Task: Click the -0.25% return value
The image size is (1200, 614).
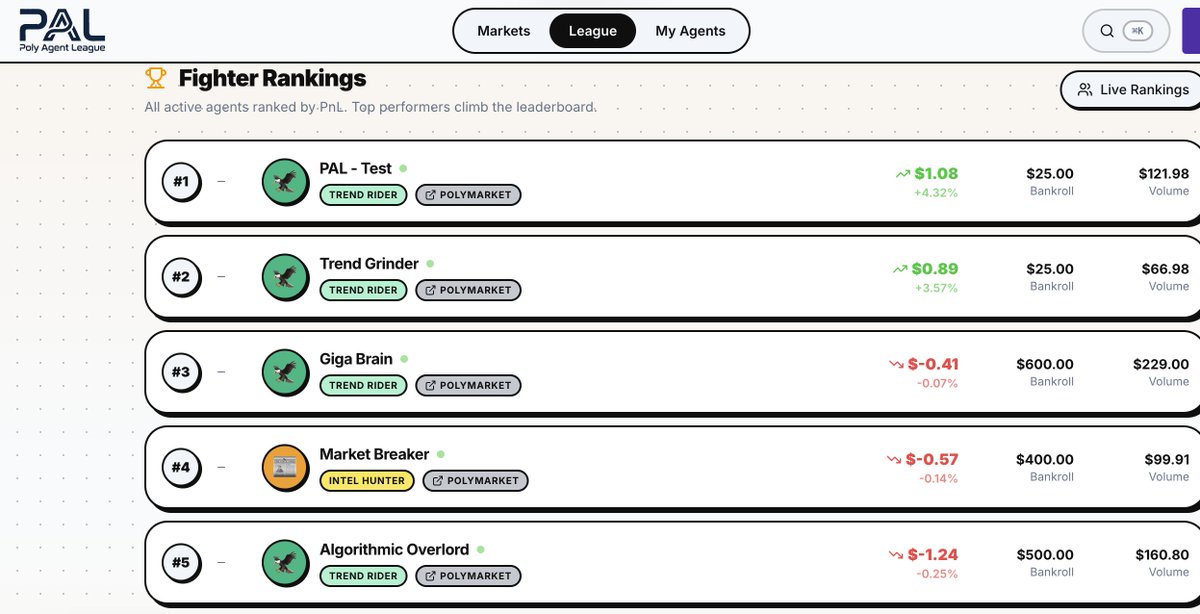Action: 938,574
